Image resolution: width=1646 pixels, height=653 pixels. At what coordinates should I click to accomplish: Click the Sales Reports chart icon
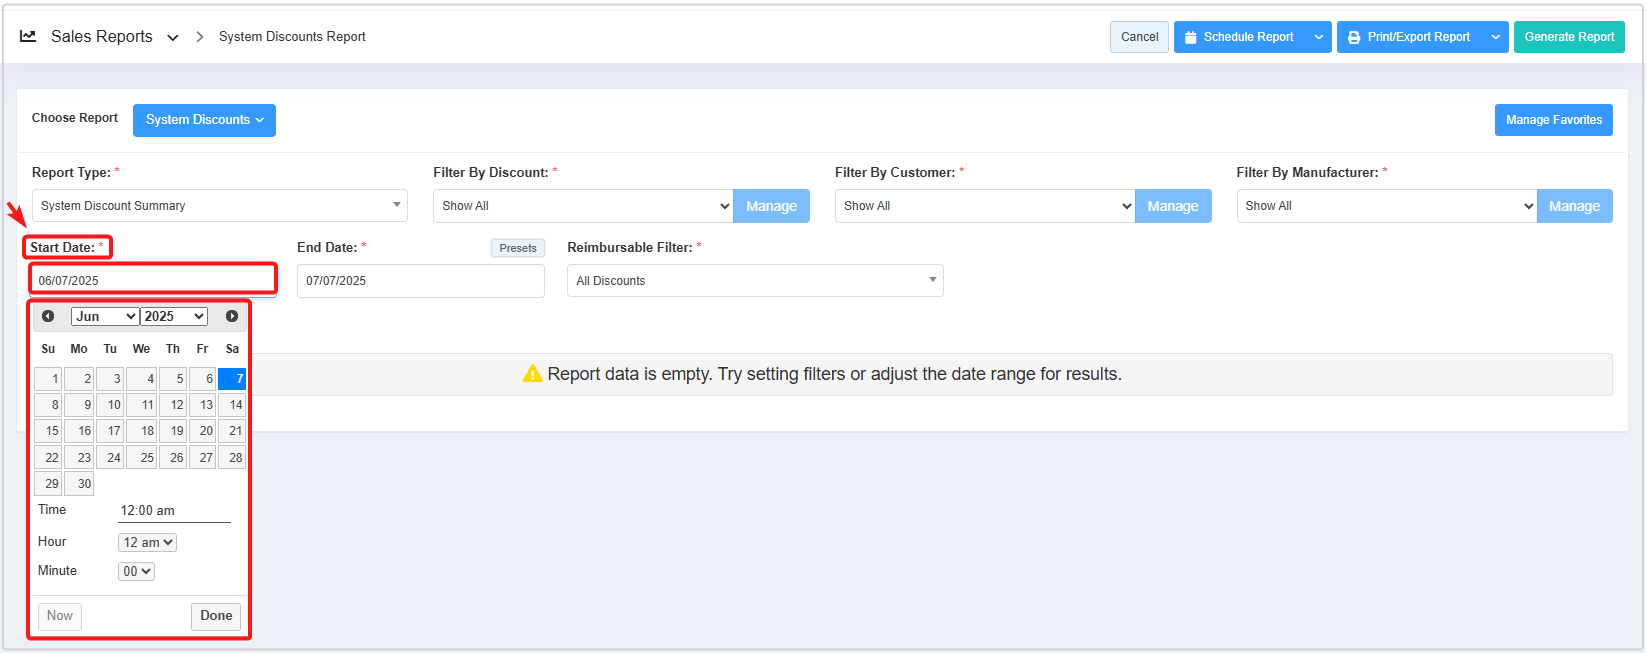[28, 36]
